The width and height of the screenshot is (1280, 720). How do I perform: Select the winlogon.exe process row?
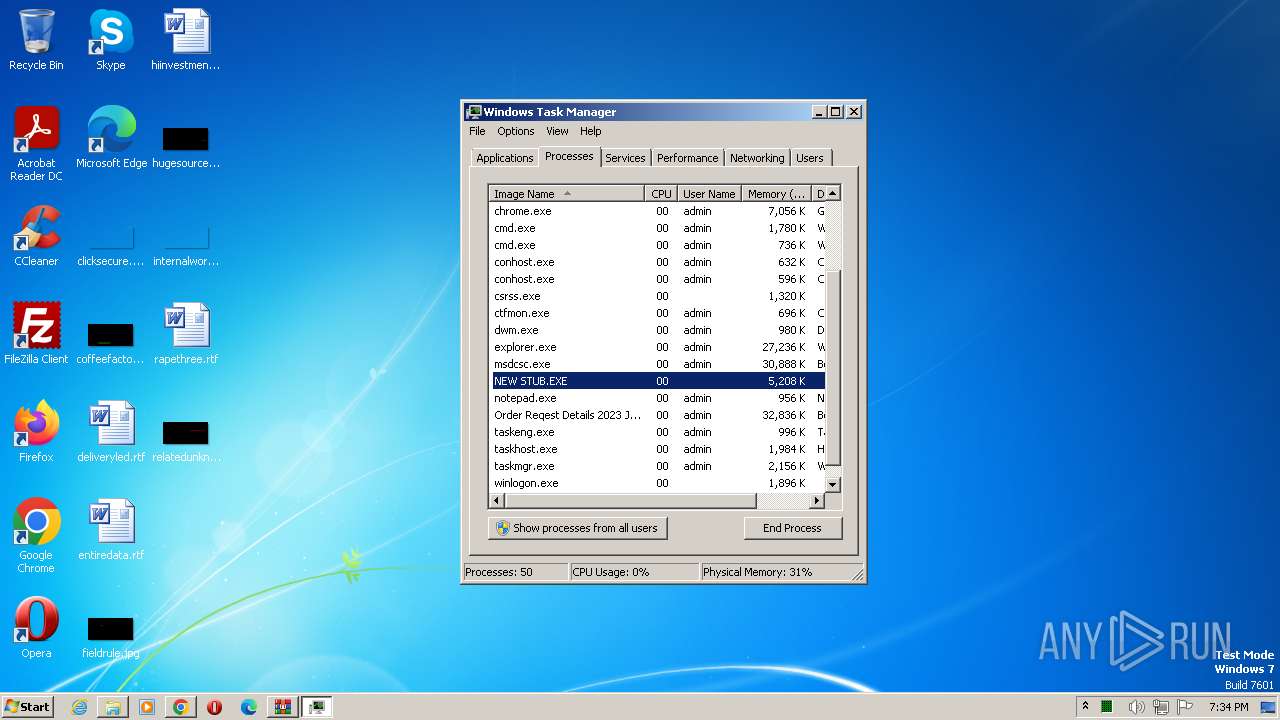(x=657, y=483)
